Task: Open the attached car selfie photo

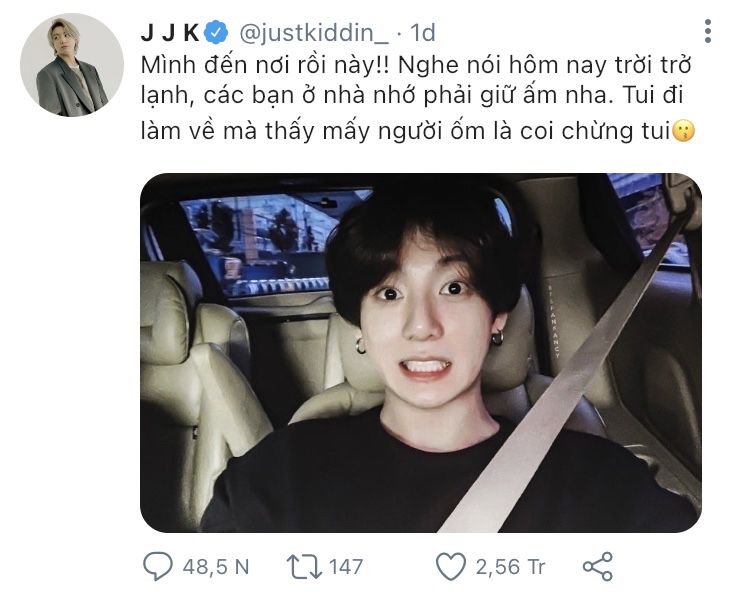Action: [421, 353]
